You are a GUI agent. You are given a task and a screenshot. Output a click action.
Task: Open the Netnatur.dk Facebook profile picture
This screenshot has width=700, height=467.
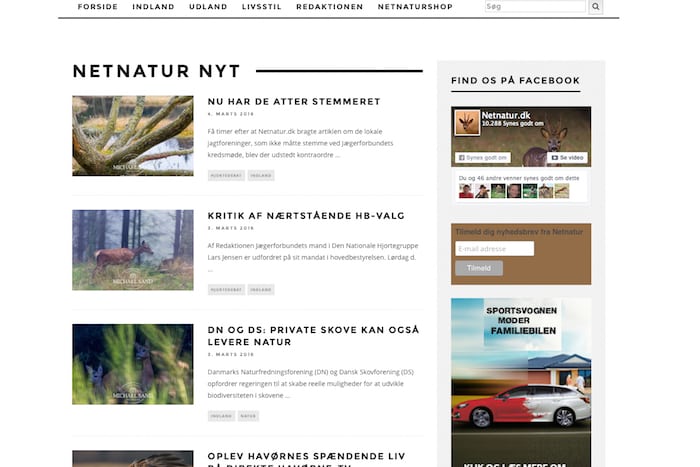(467, 122)
